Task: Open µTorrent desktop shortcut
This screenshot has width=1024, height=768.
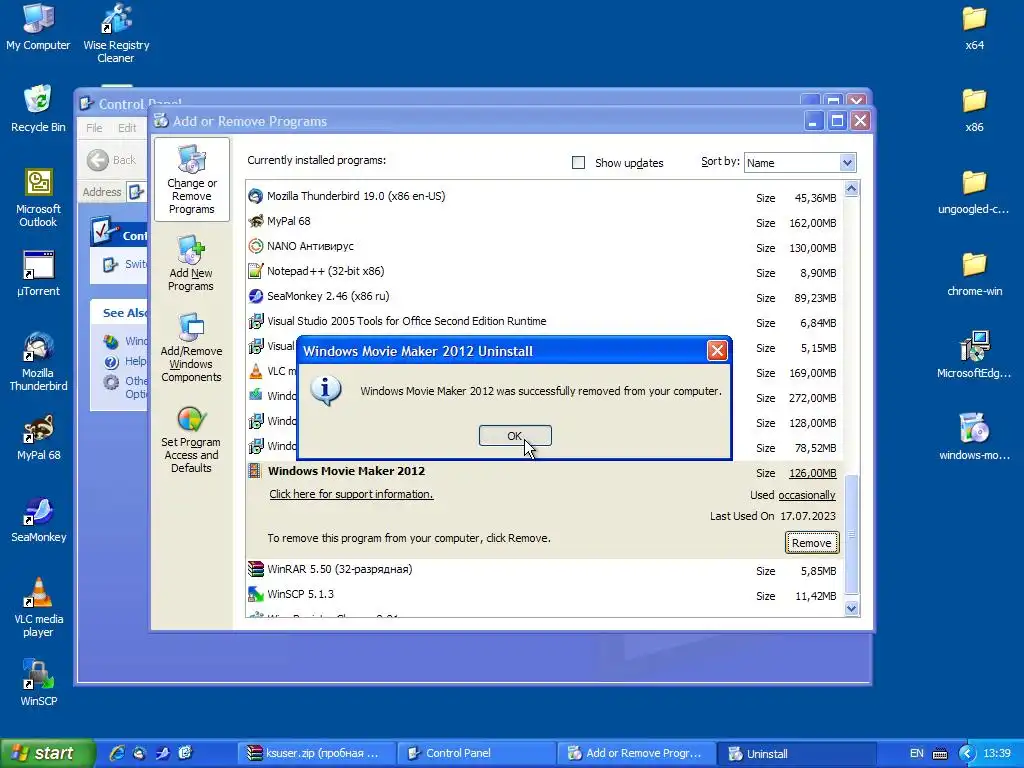Action: click(38, 274)
